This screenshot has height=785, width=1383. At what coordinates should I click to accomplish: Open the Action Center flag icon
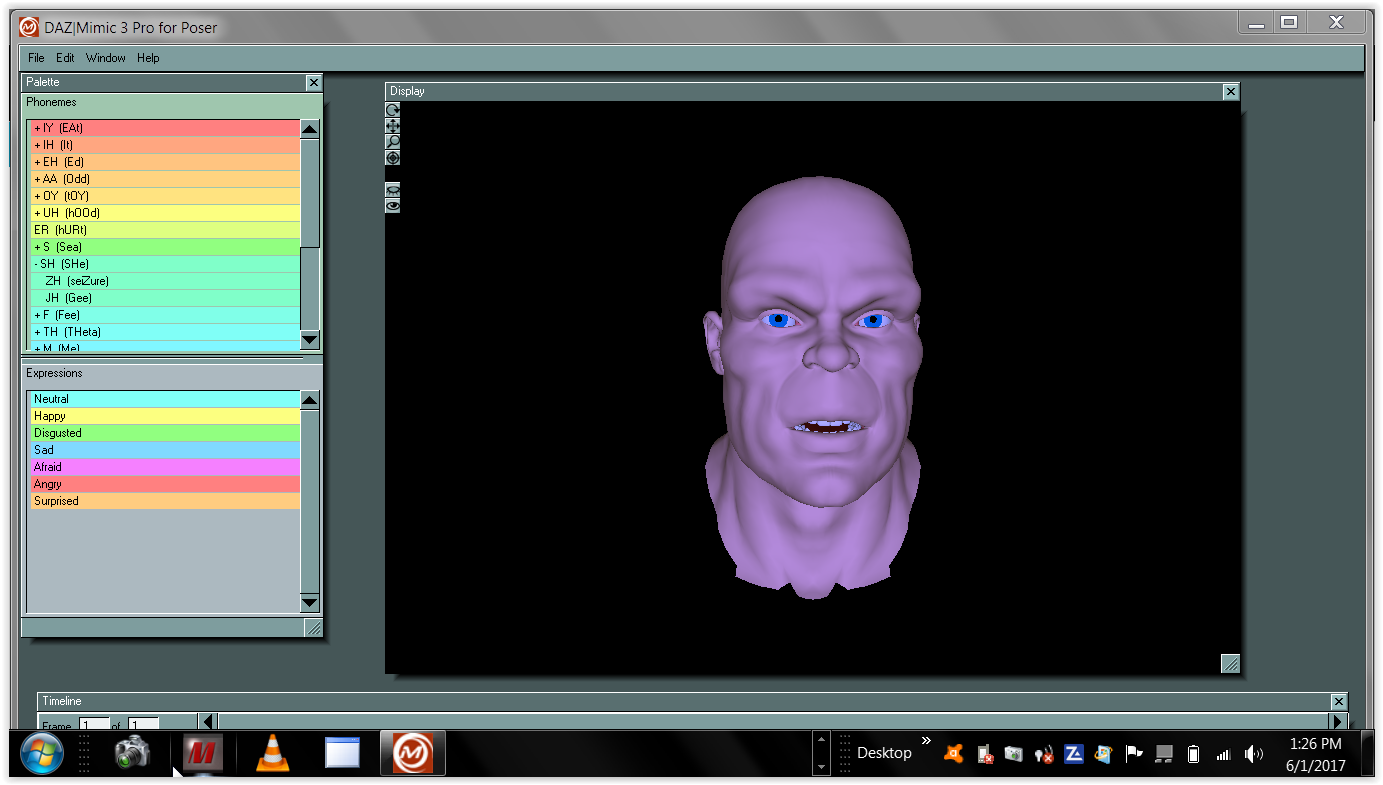click(x=1134, y=754)
